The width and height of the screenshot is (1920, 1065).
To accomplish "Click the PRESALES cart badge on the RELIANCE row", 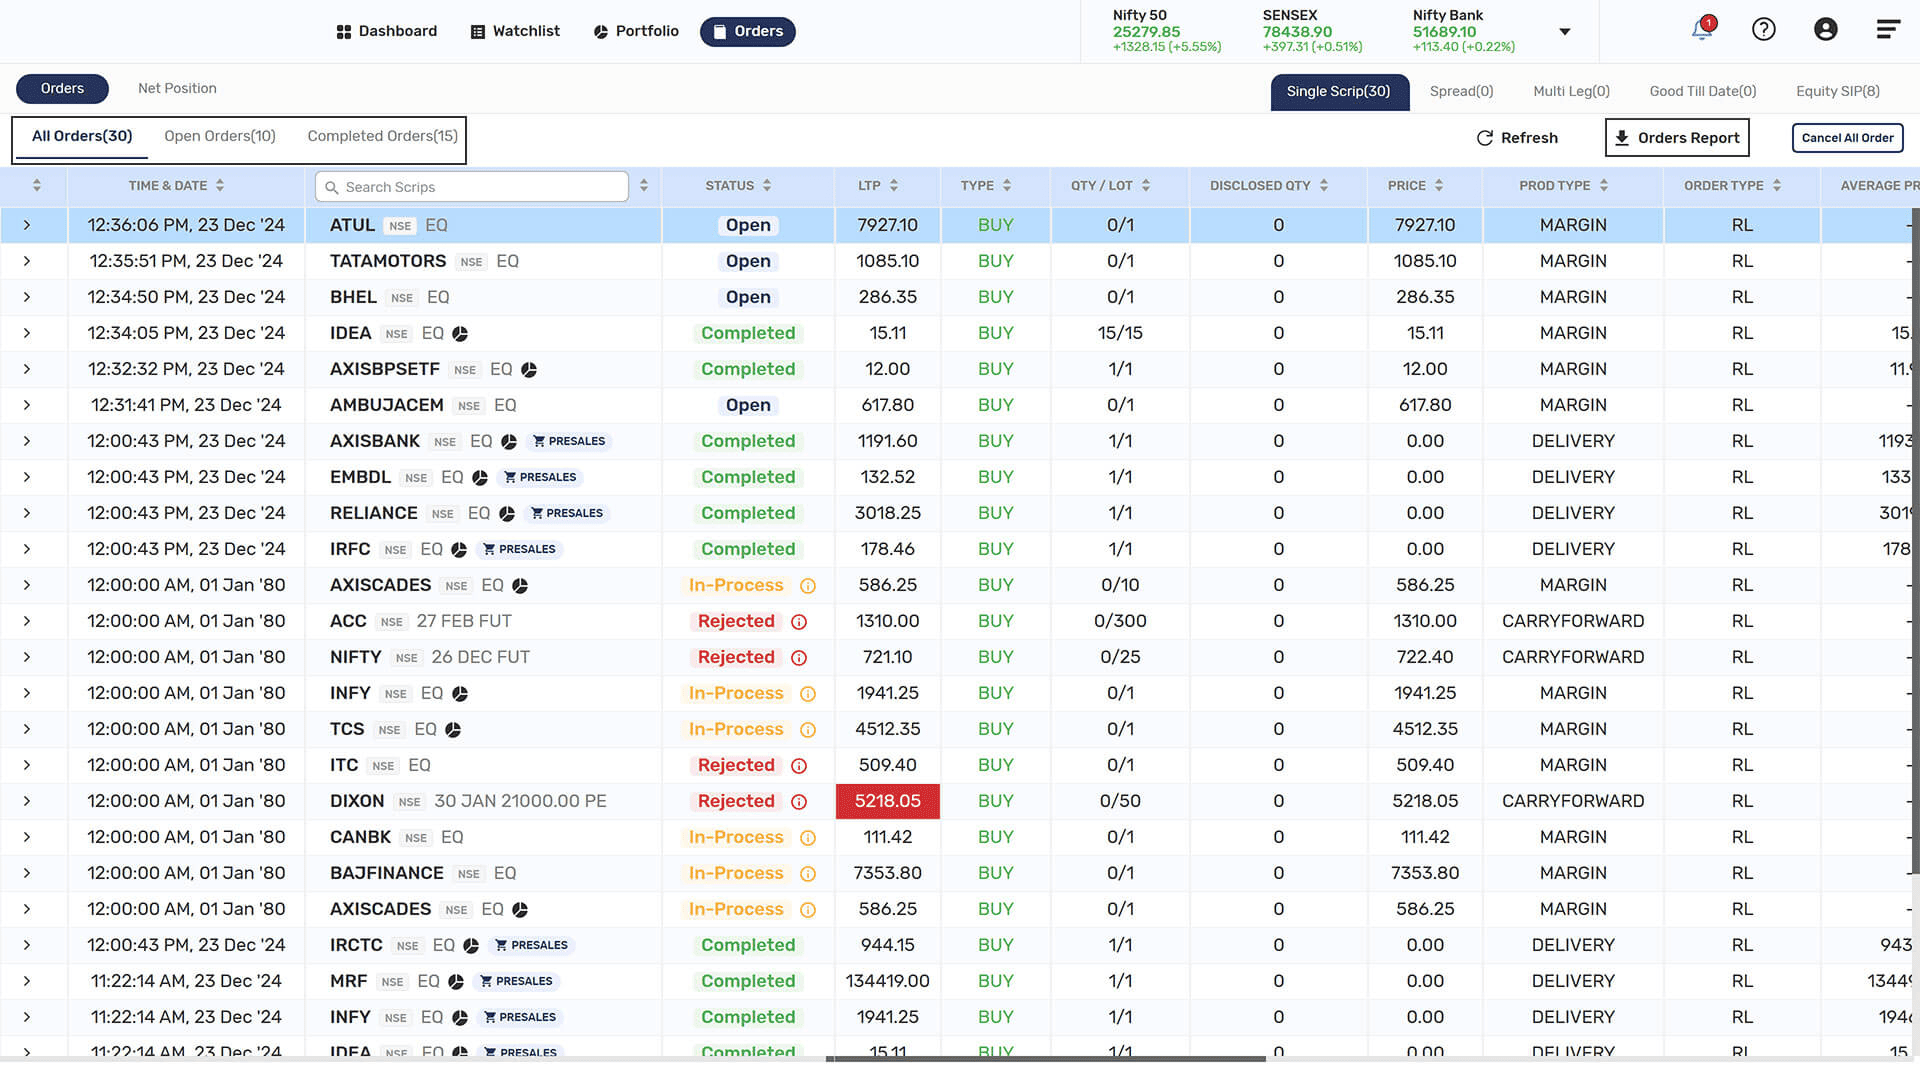I will tap(567, 513).
